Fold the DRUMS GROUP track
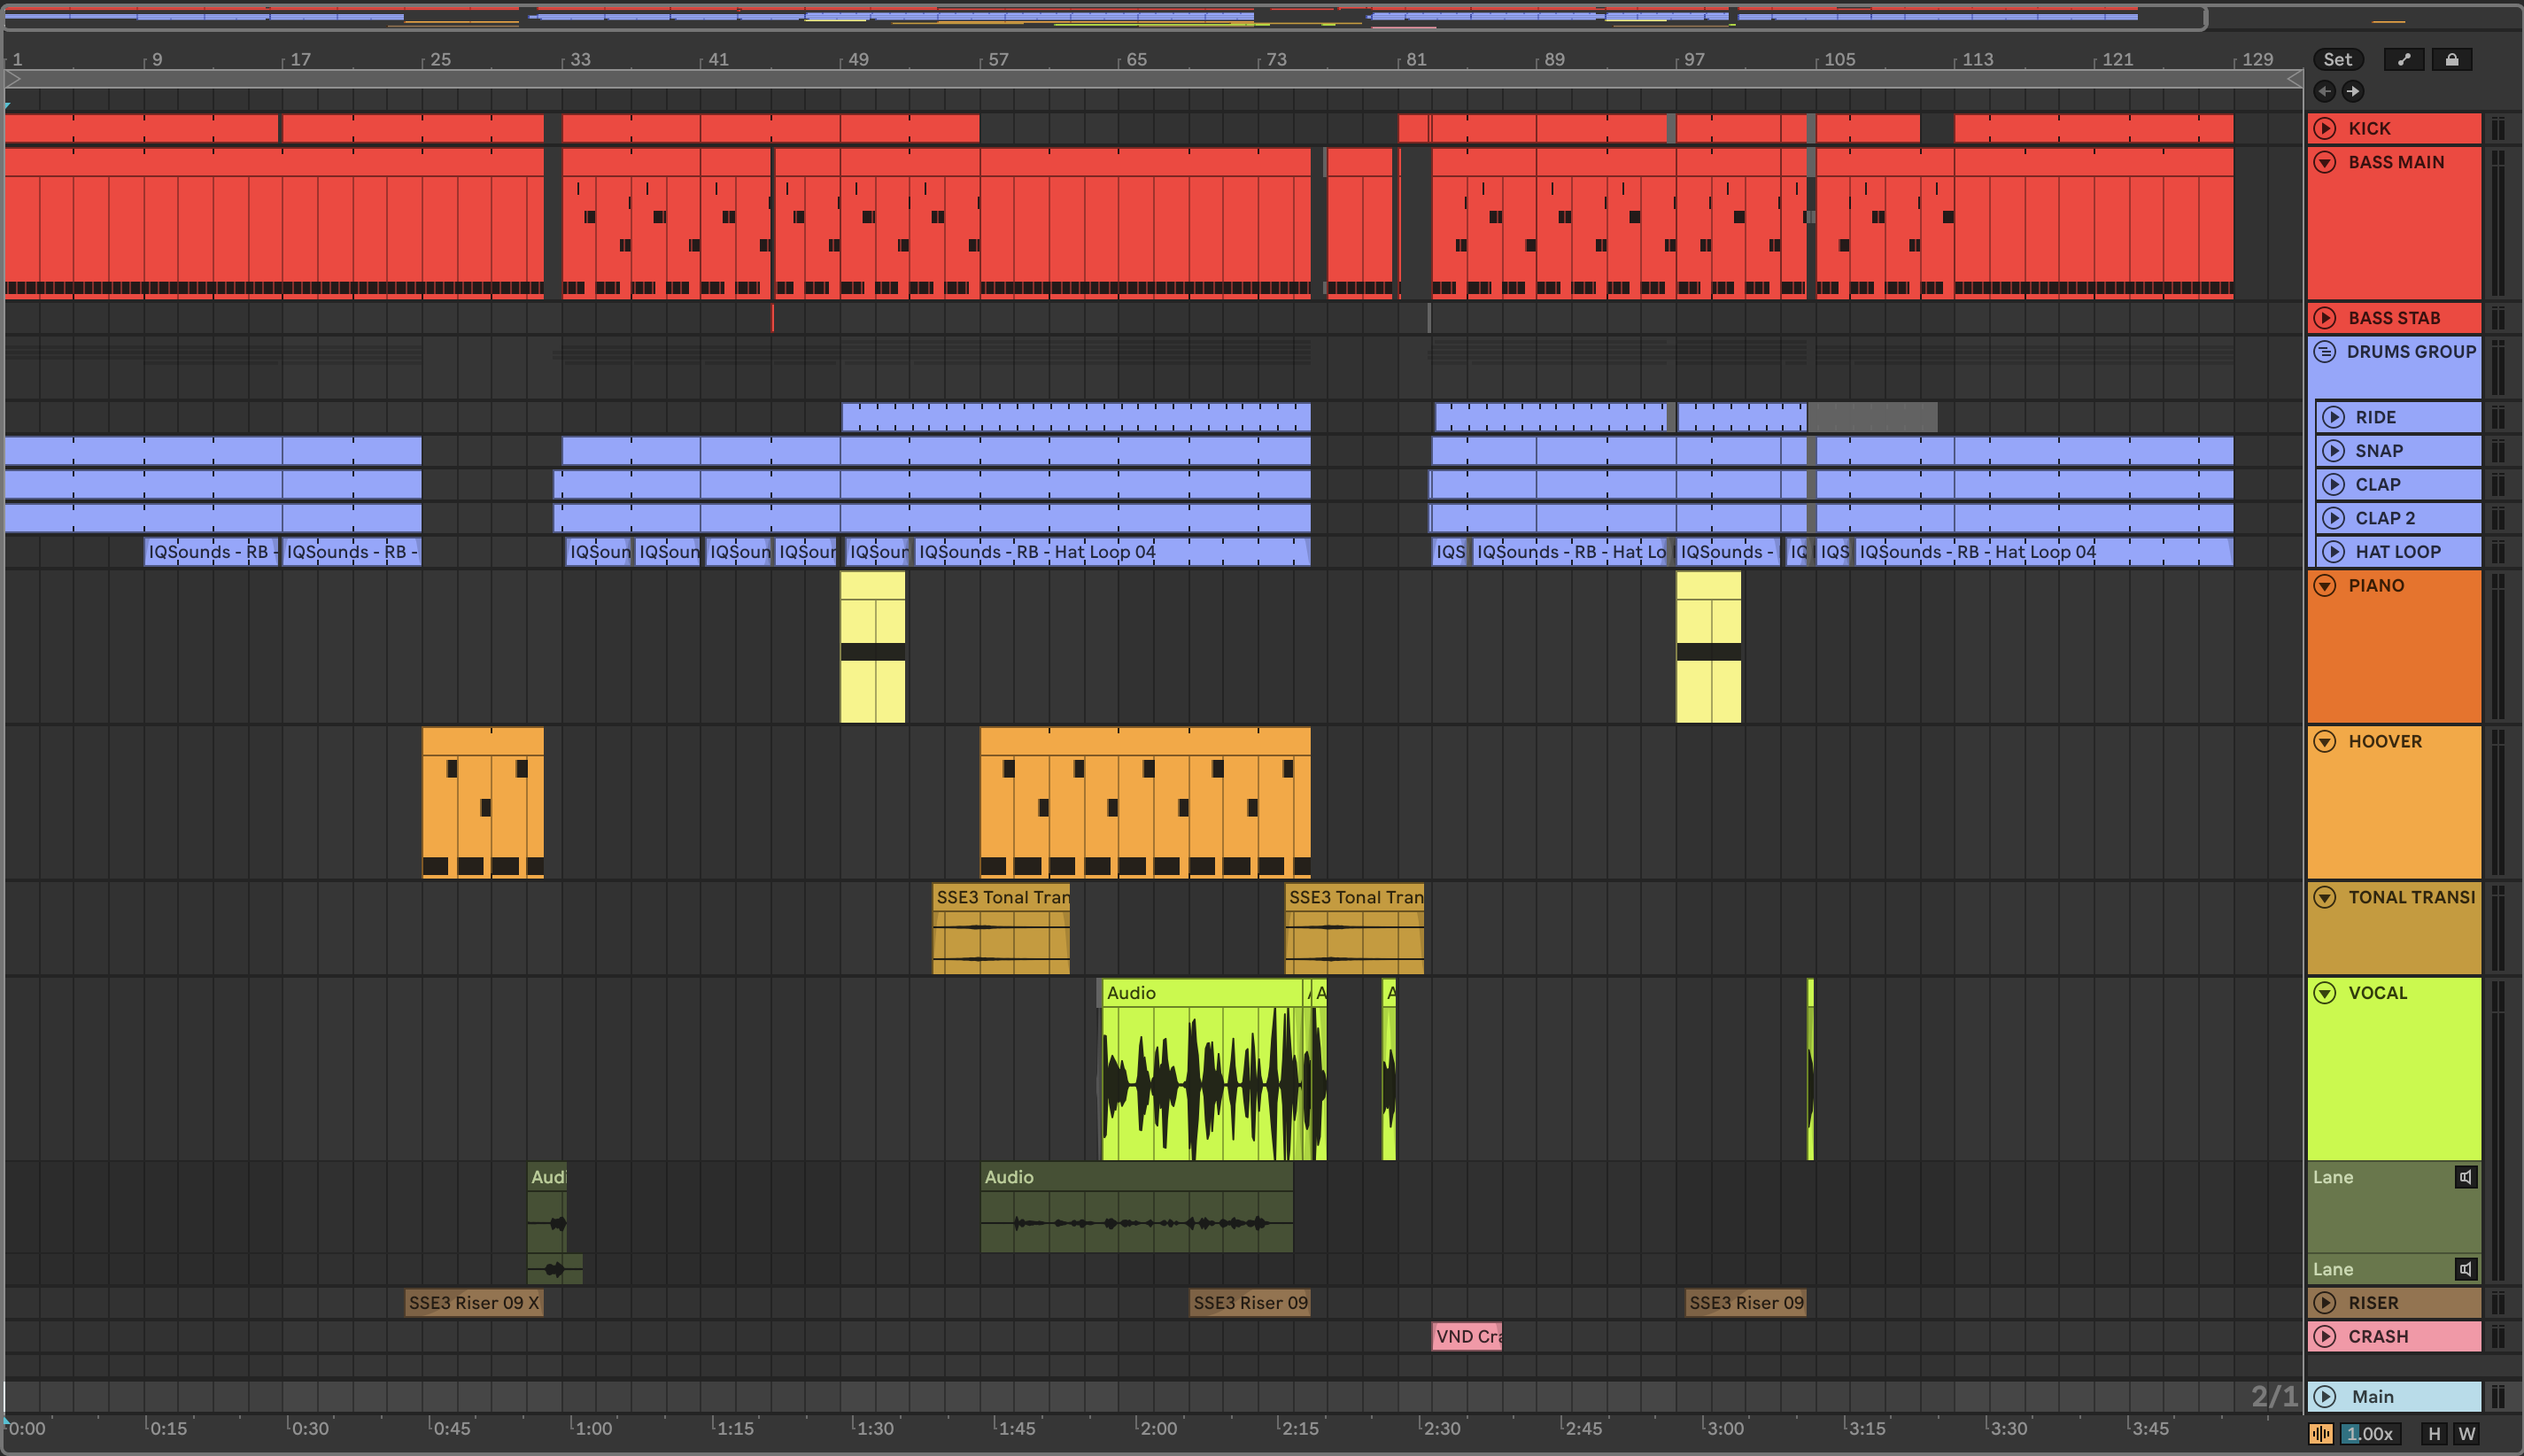The height and width of the screenshot is (1456, 2524). [x=2325, y=352]
